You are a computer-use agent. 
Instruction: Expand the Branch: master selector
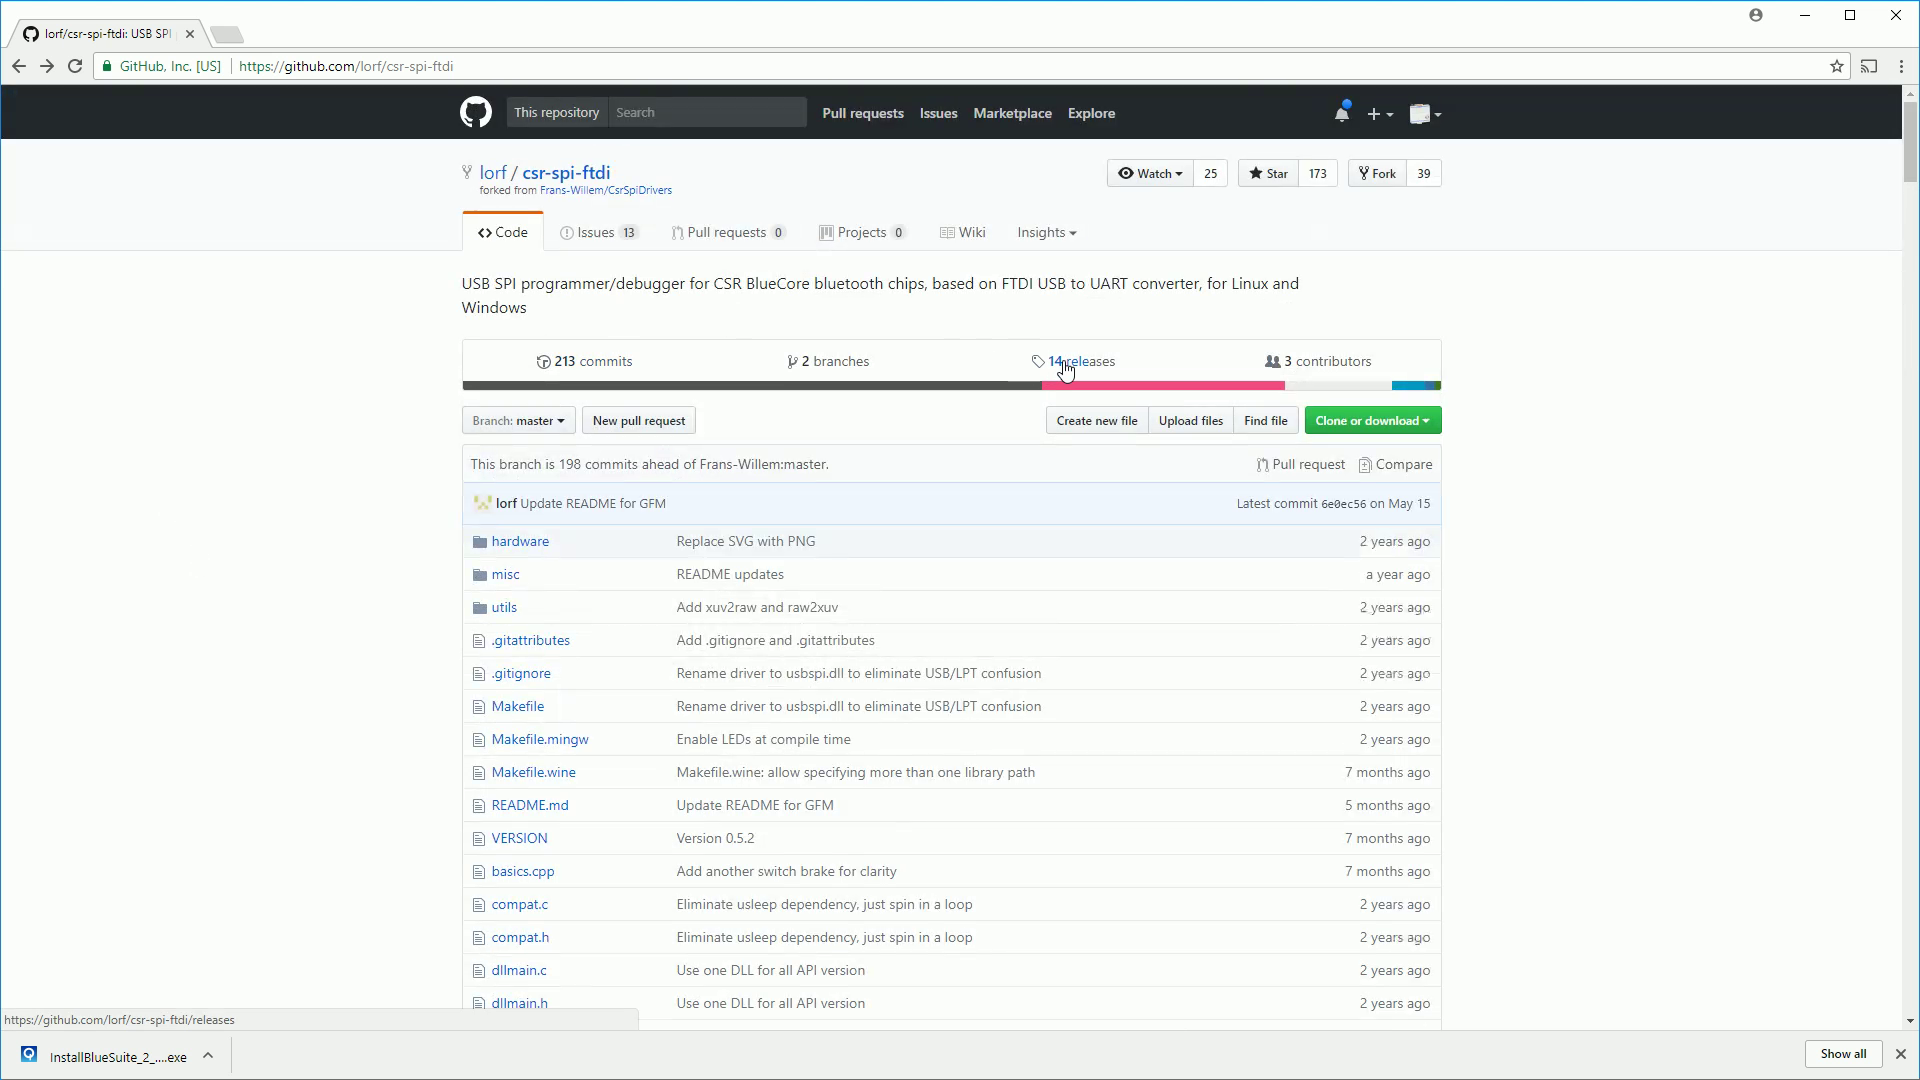518,421
